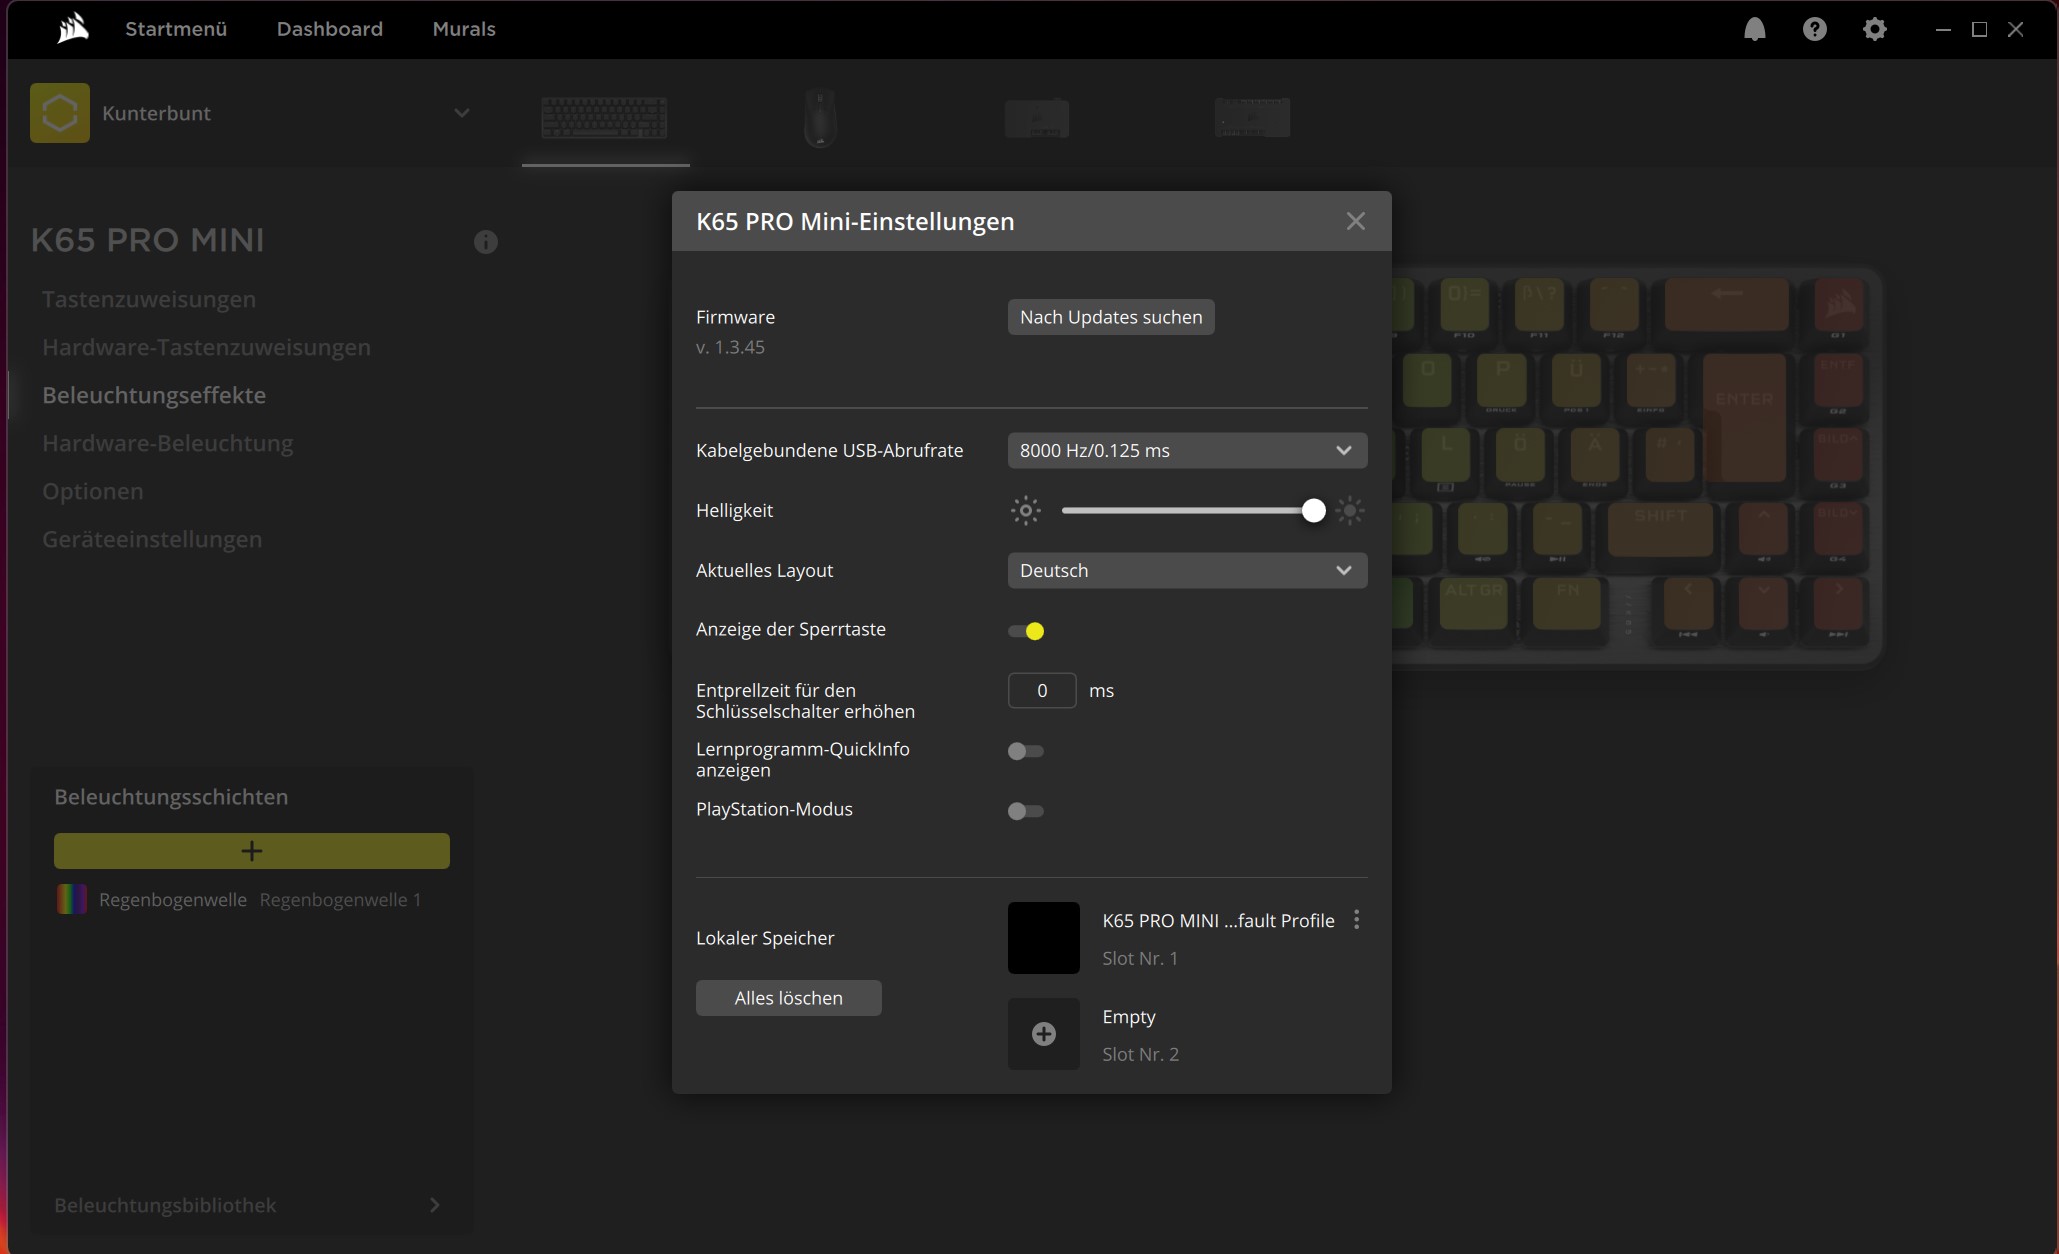Click the Regenbogenwelle rainbow layer icon
This screenshot has height=1254, width=2059.
coord(71,899)
